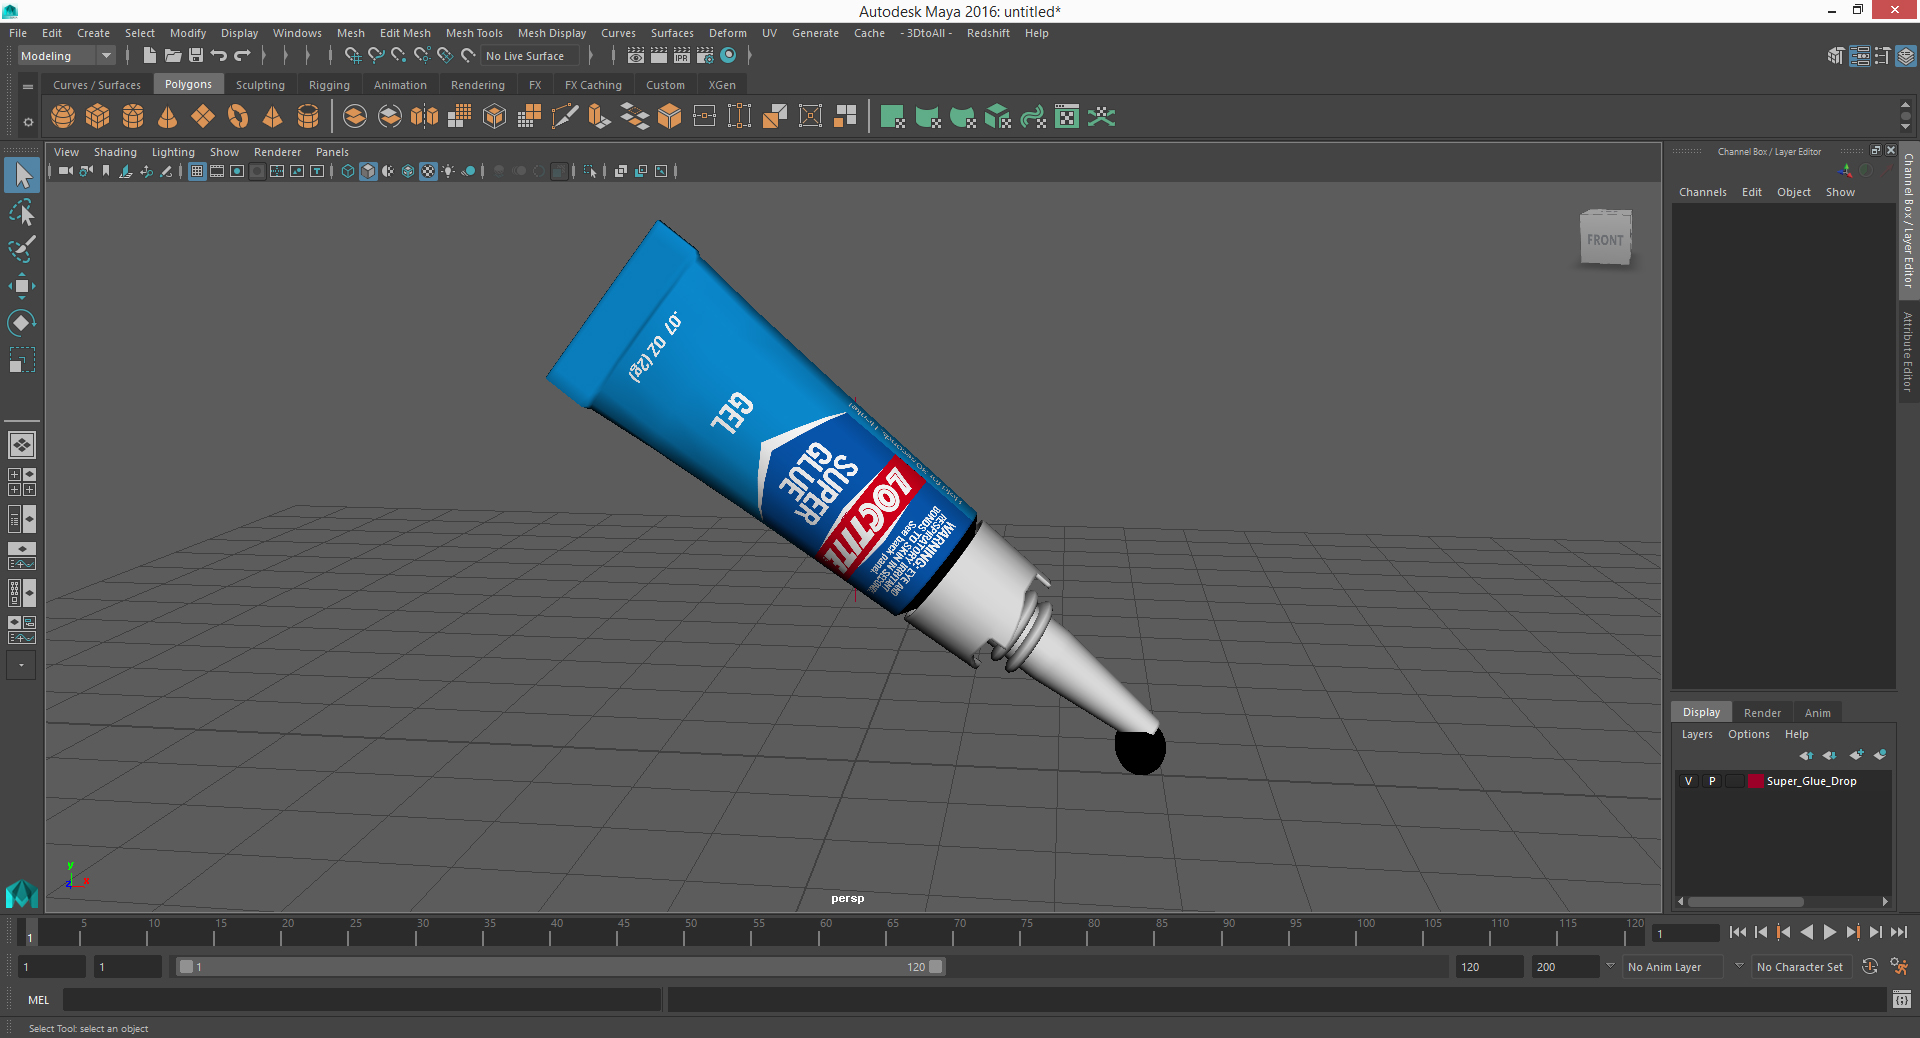The width and height of the screenshot is (1920, 1038).
Task: Click the range slider bar handle at 120
Action: tap(936, 967)
